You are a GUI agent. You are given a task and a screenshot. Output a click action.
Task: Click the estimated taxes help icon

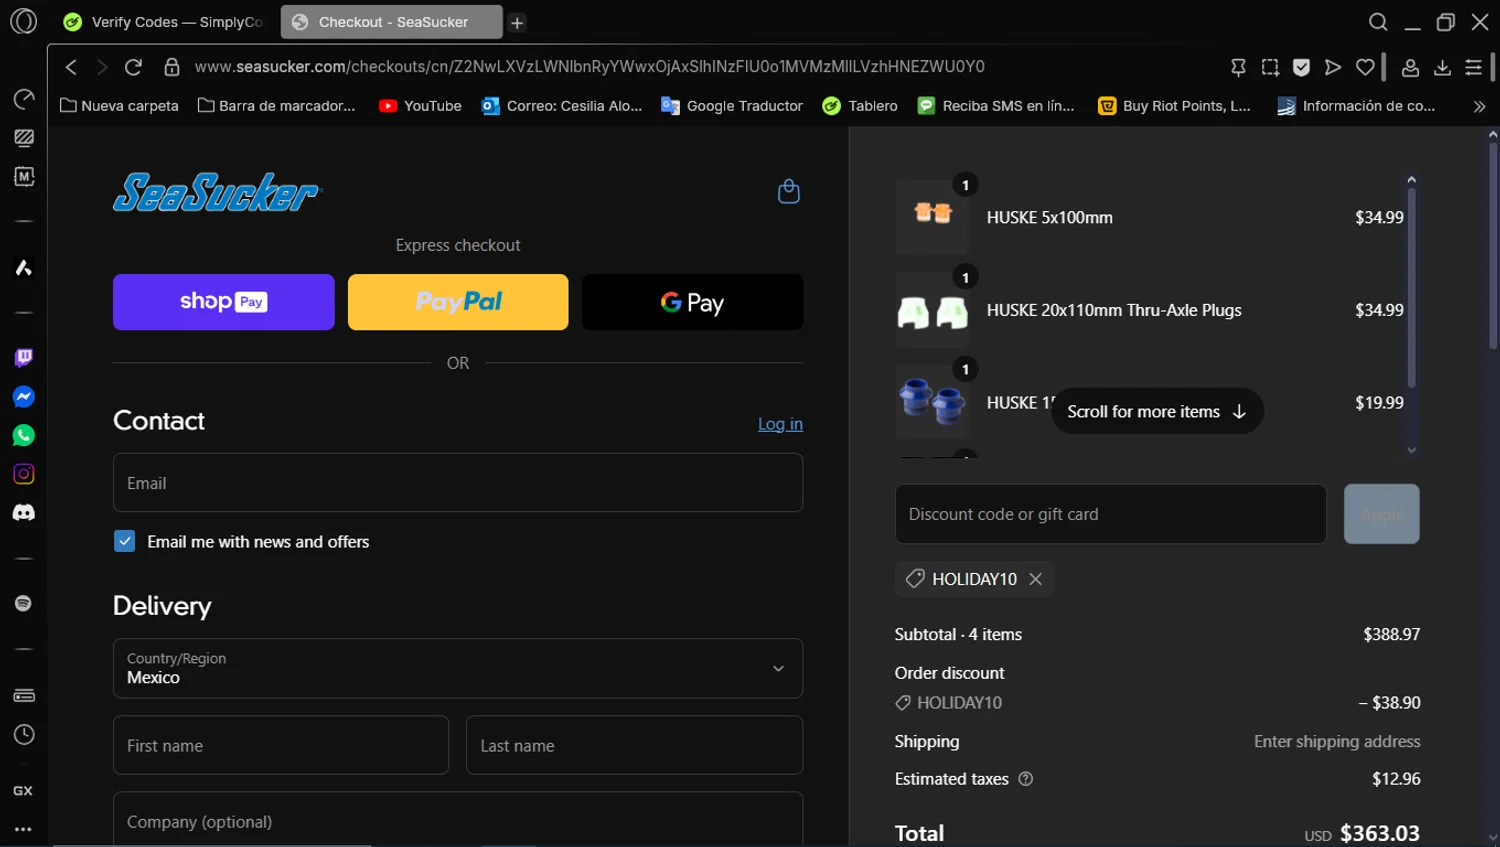[1025, 779]
